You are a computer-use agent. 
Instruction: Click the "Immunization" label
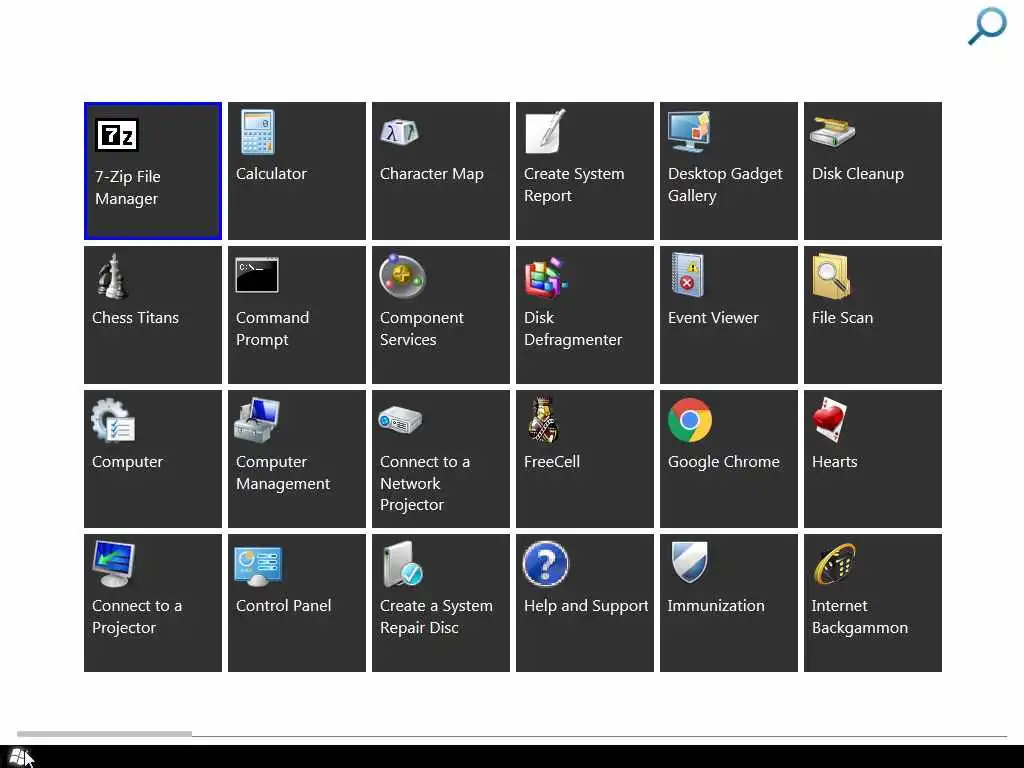(x=716, y=606)
